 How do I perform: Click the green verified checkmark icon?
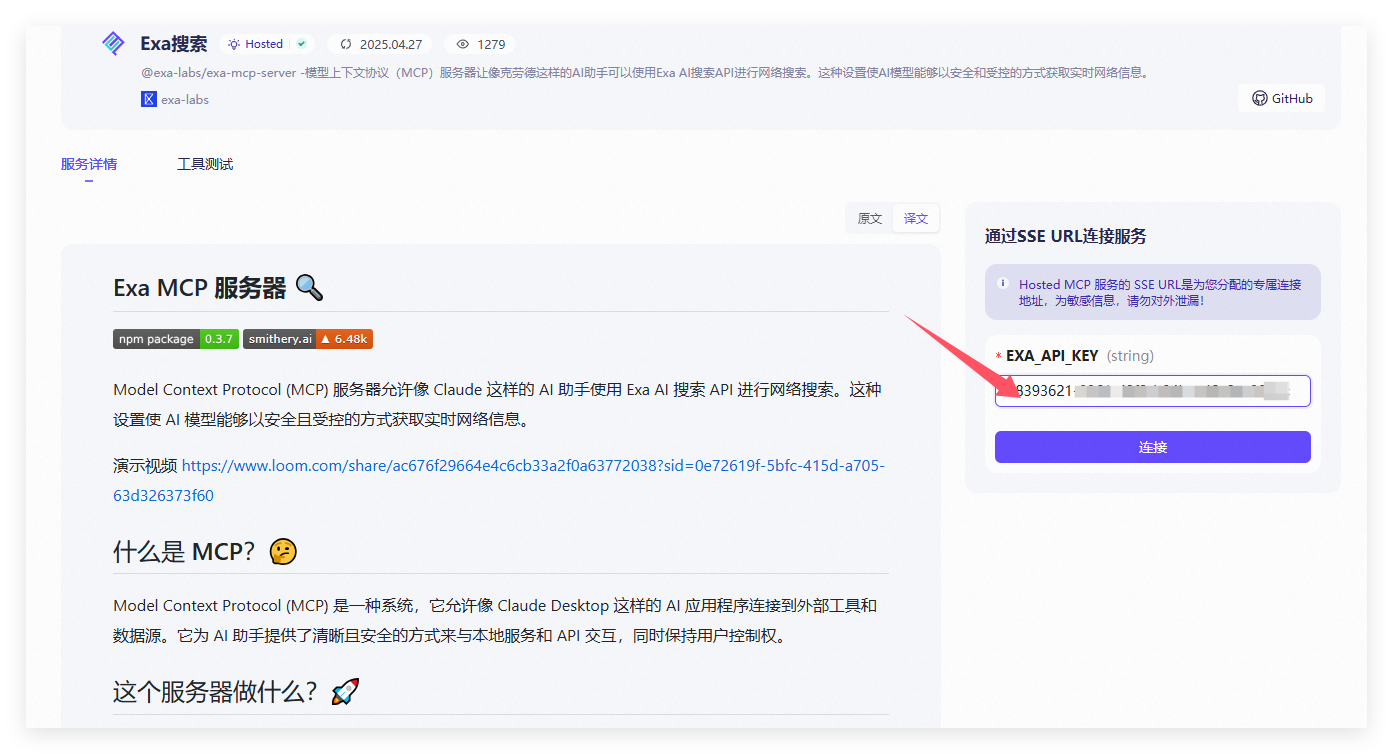(x=301, y=44)
